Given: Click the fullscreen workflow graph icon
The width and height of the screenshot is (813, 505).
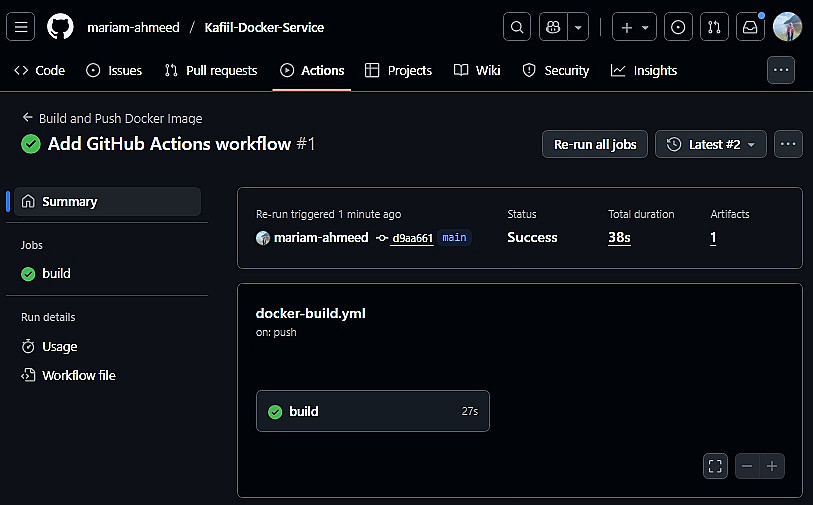Looking at the screenshot, I should [x=714, y=466].
